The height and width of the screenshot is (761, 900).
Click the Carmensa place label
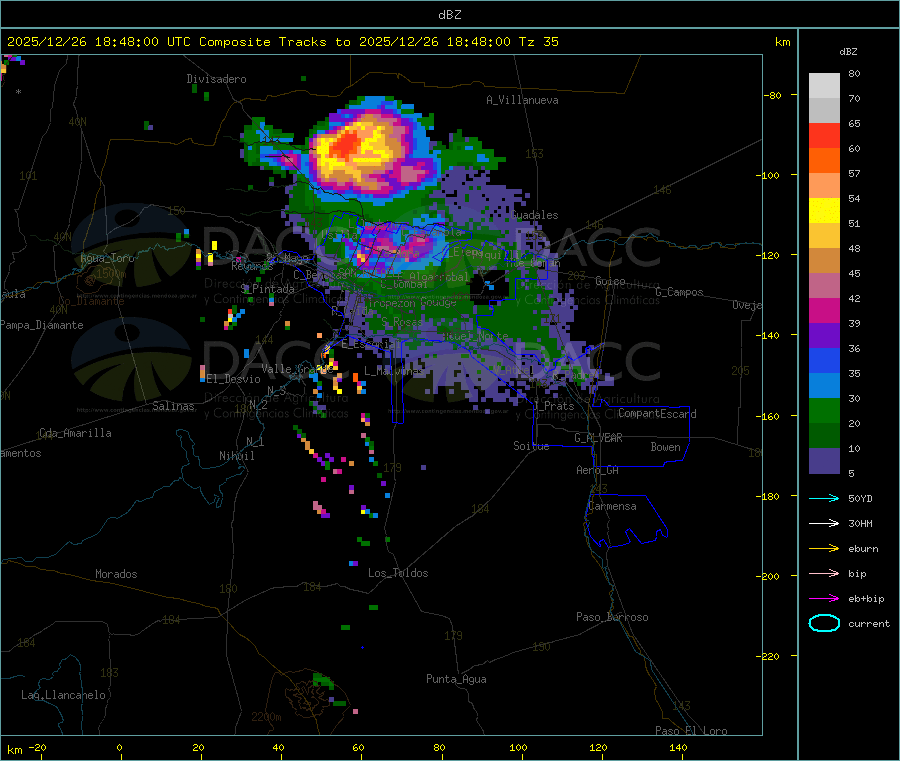612,506
